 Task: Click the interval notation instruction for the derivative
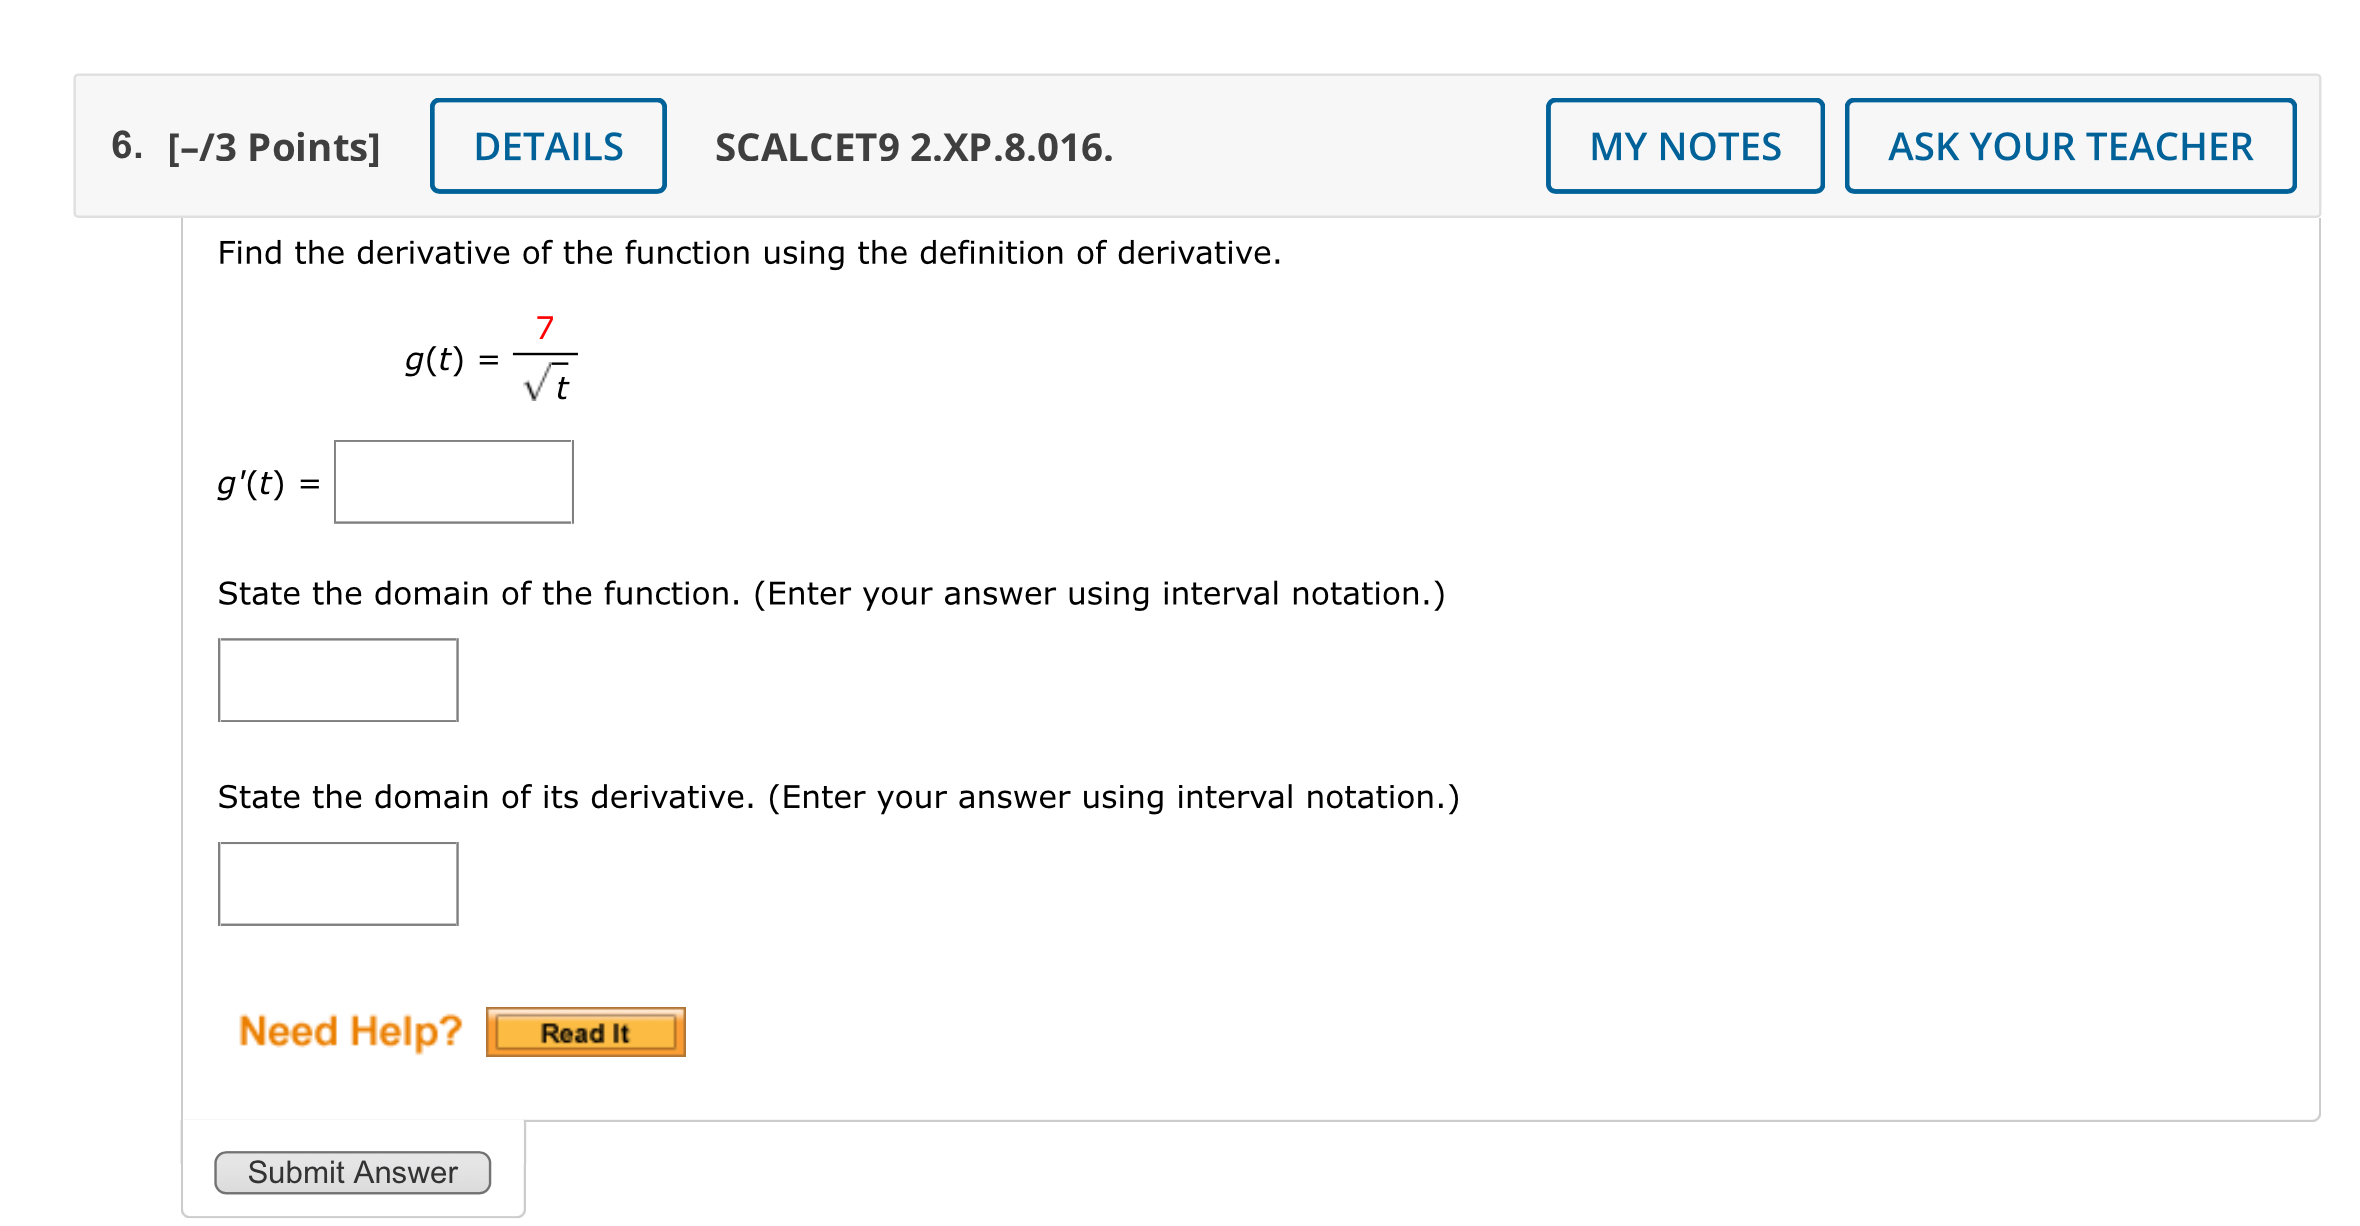pos(838,796)
